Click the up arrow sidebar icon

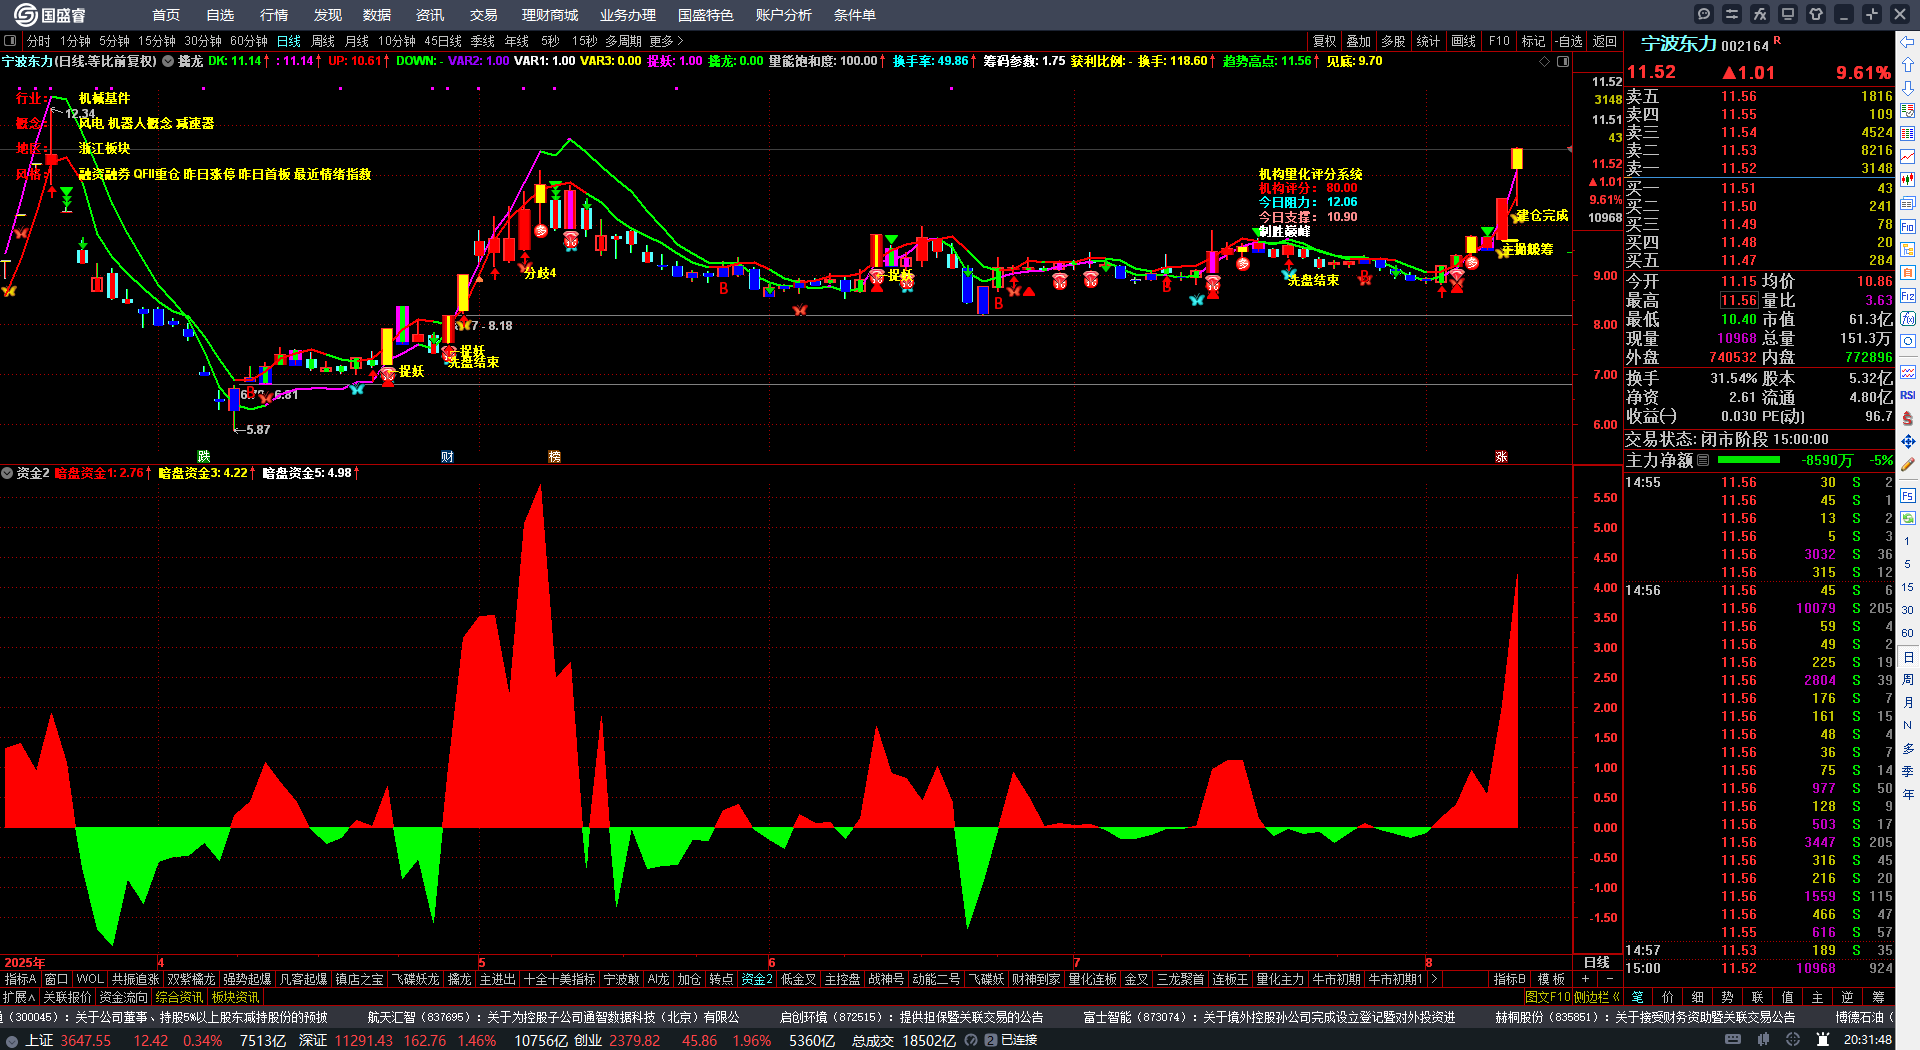click(x=1908, y=64)
